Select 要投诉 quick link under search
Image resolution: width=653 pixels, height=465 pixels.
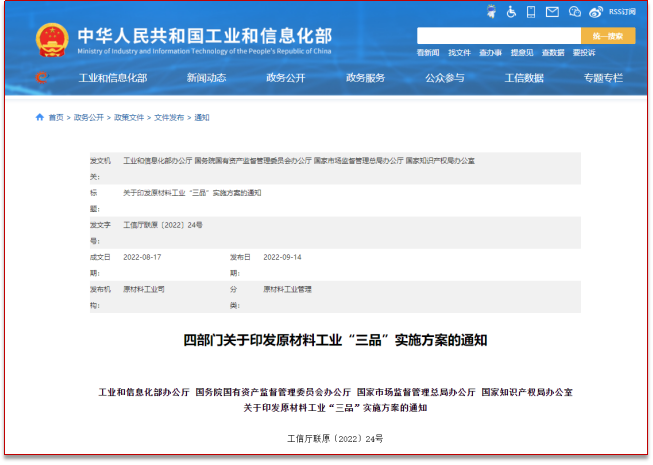pyautogui.click(x=584, y=52)
